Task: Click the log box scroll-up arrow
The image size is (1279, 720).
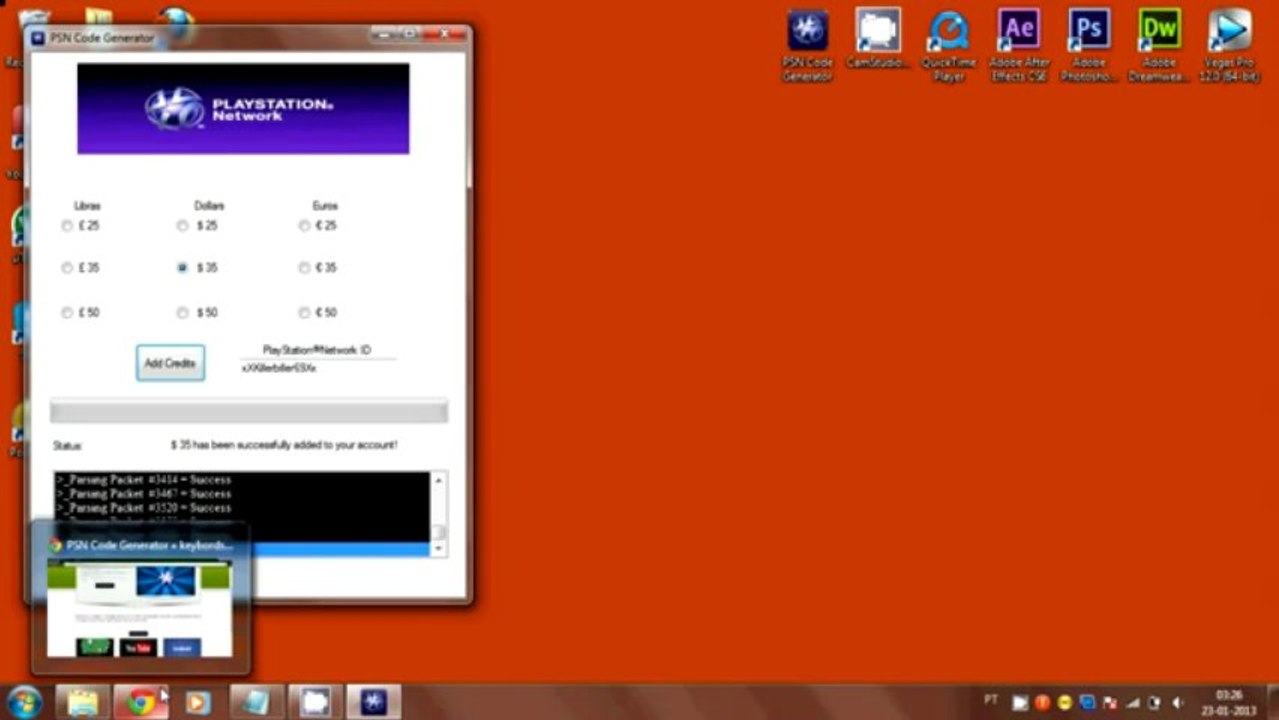Action: [x=438, y=480]
